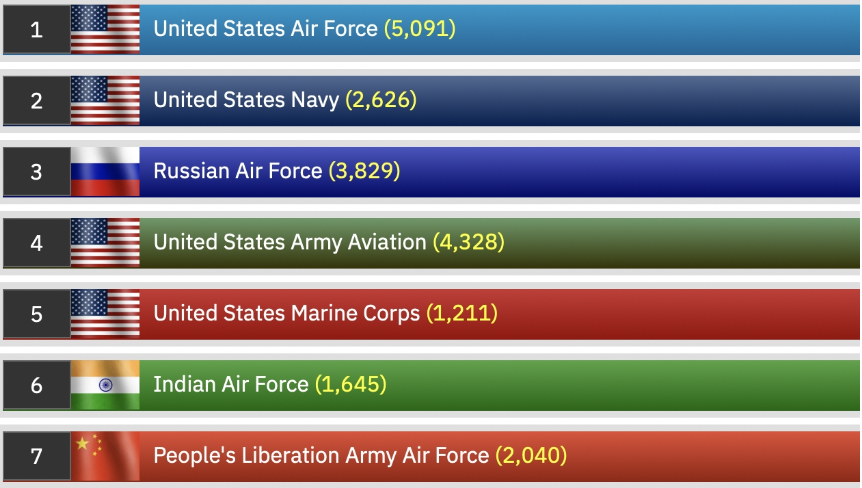862x488 pixels.
Task: Click the rank number 4 box
Action: (x=37, y=242)
